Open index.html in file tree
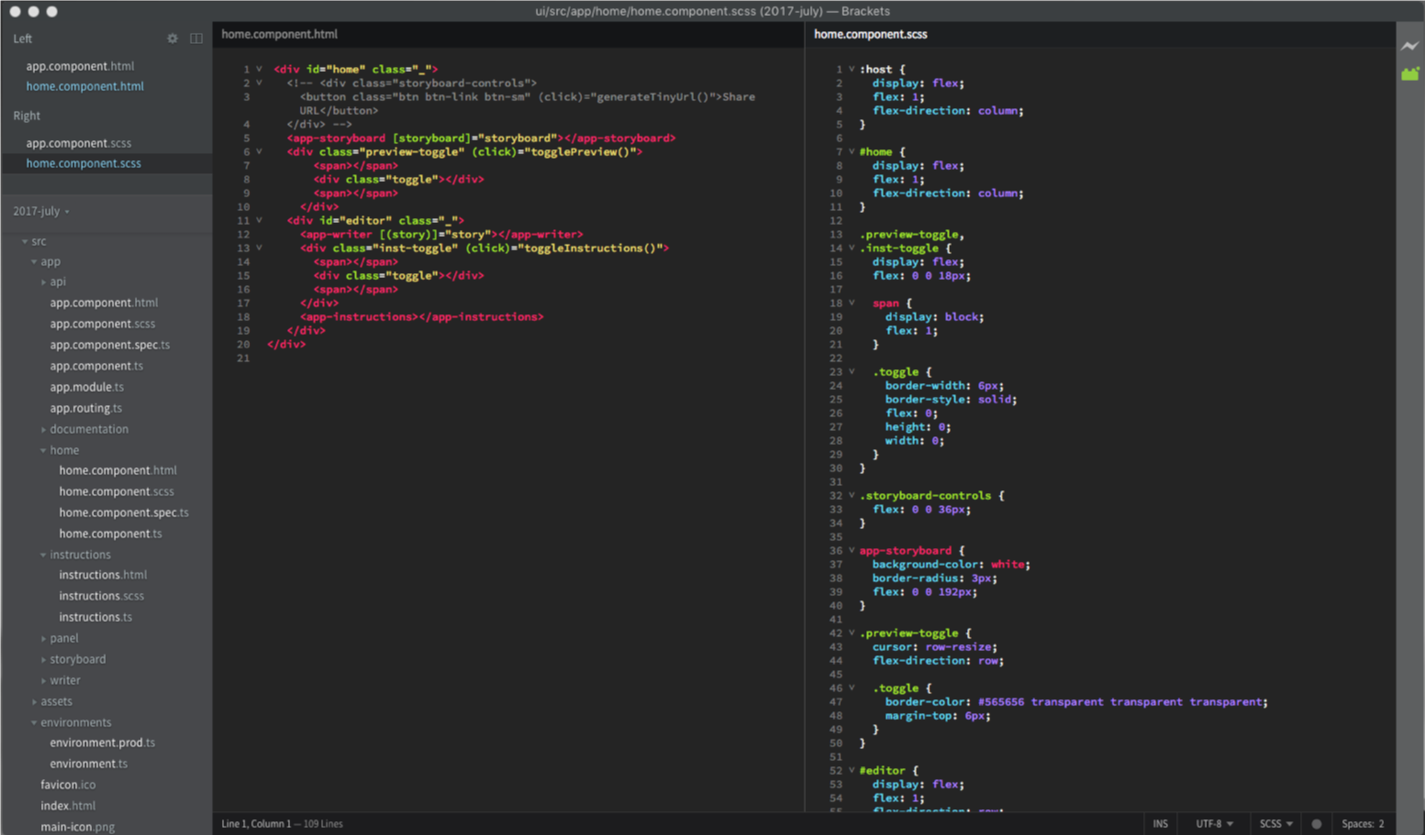 68,806
